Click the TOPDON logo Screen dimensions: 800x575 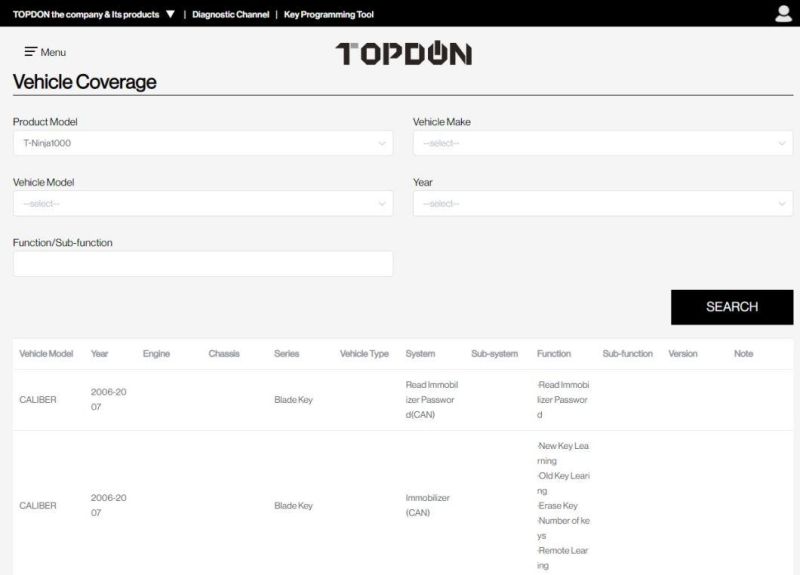click(x=404, y=54)
